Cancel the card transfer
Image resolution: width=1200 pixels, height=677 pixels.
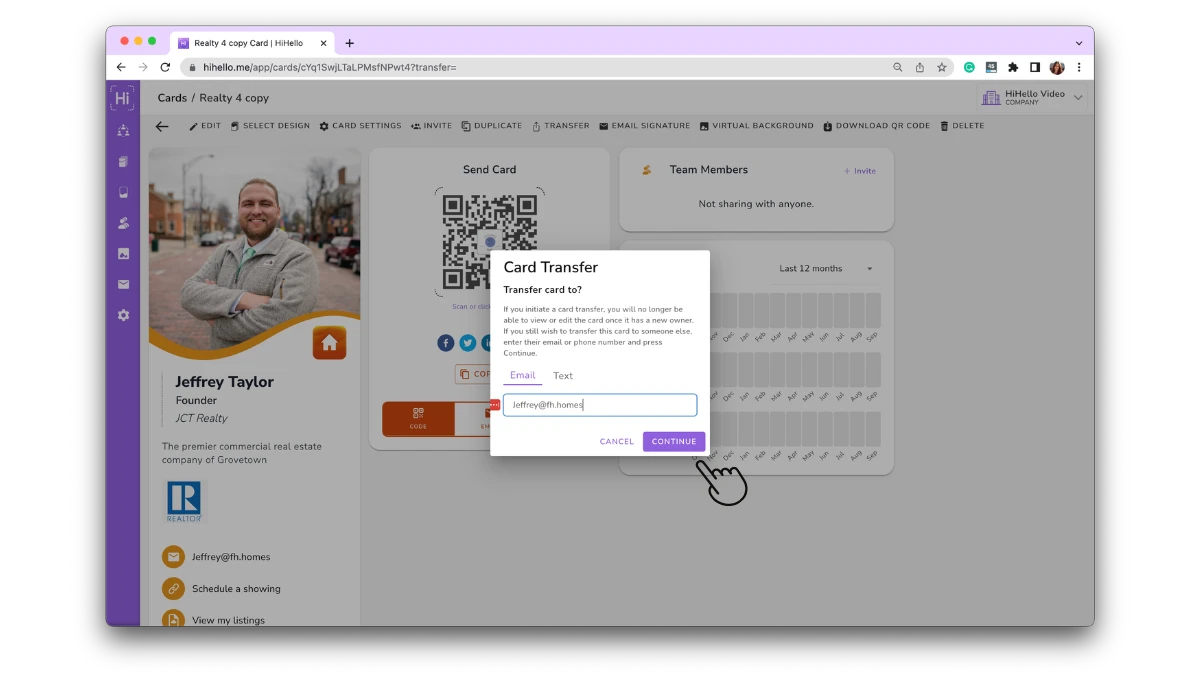616,441
